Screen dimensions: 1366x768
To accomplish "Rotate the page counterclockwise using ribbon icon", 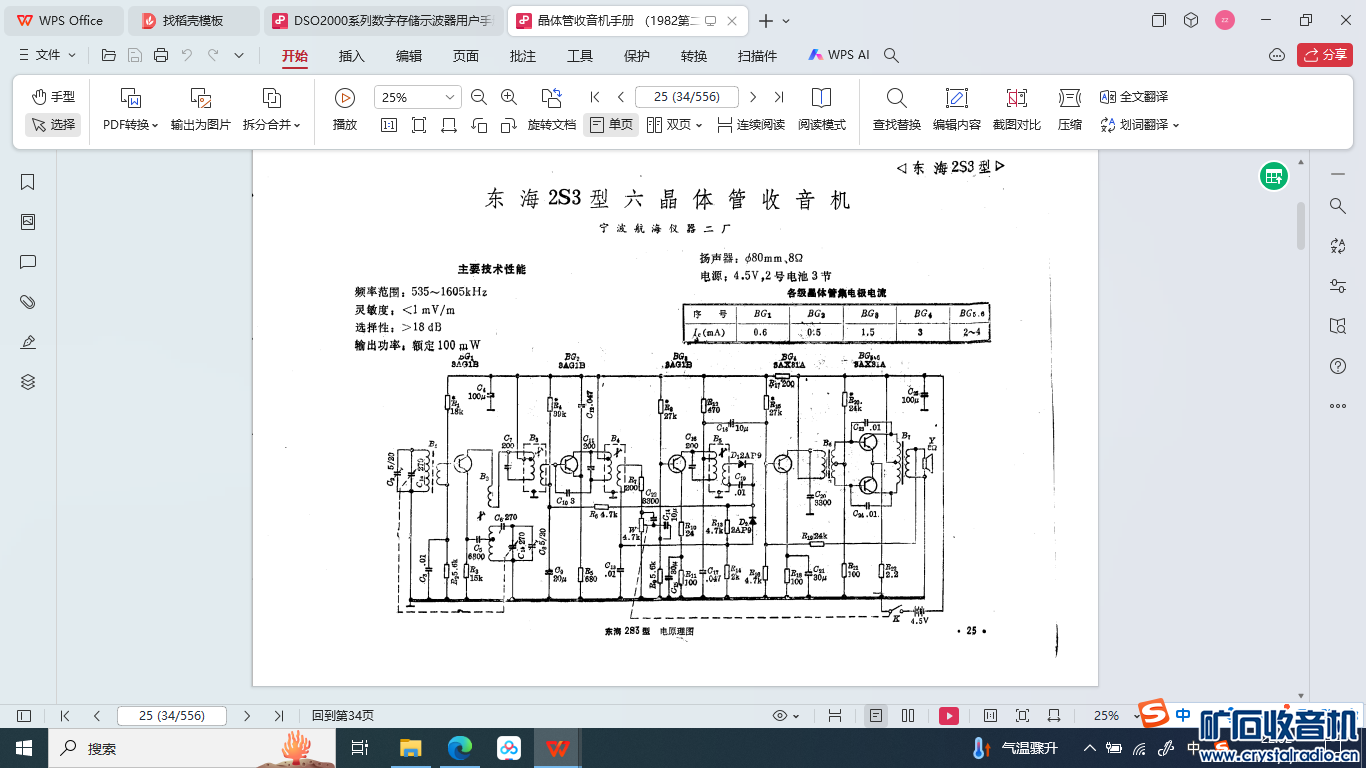I will pos(479,125).
